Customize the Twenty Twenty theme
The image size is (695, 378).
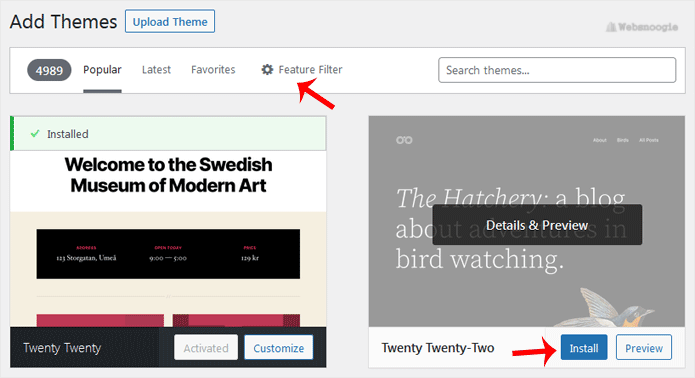point(279,348)
